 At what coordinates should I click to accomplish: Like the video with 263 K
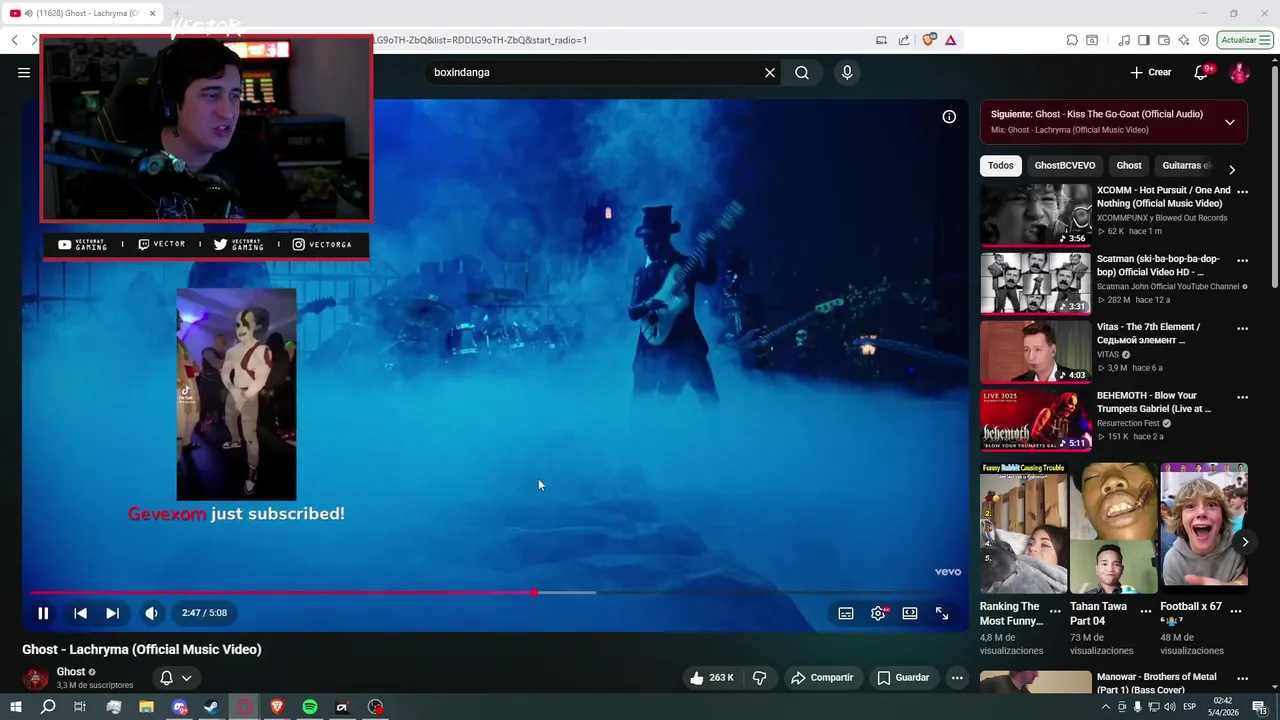pyautogui.click(x=712, y=678)
